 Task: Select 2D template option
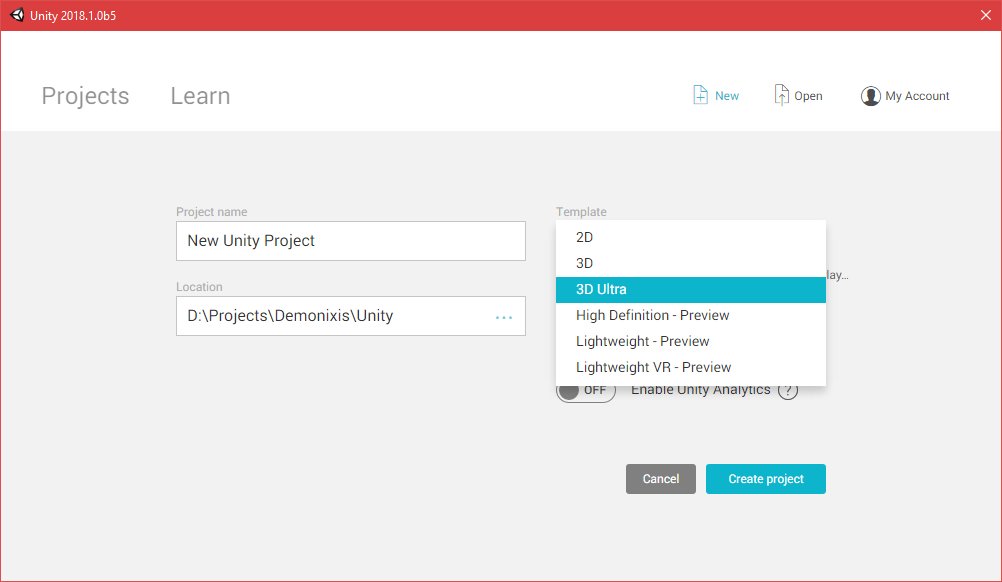[x=691, y=237]
